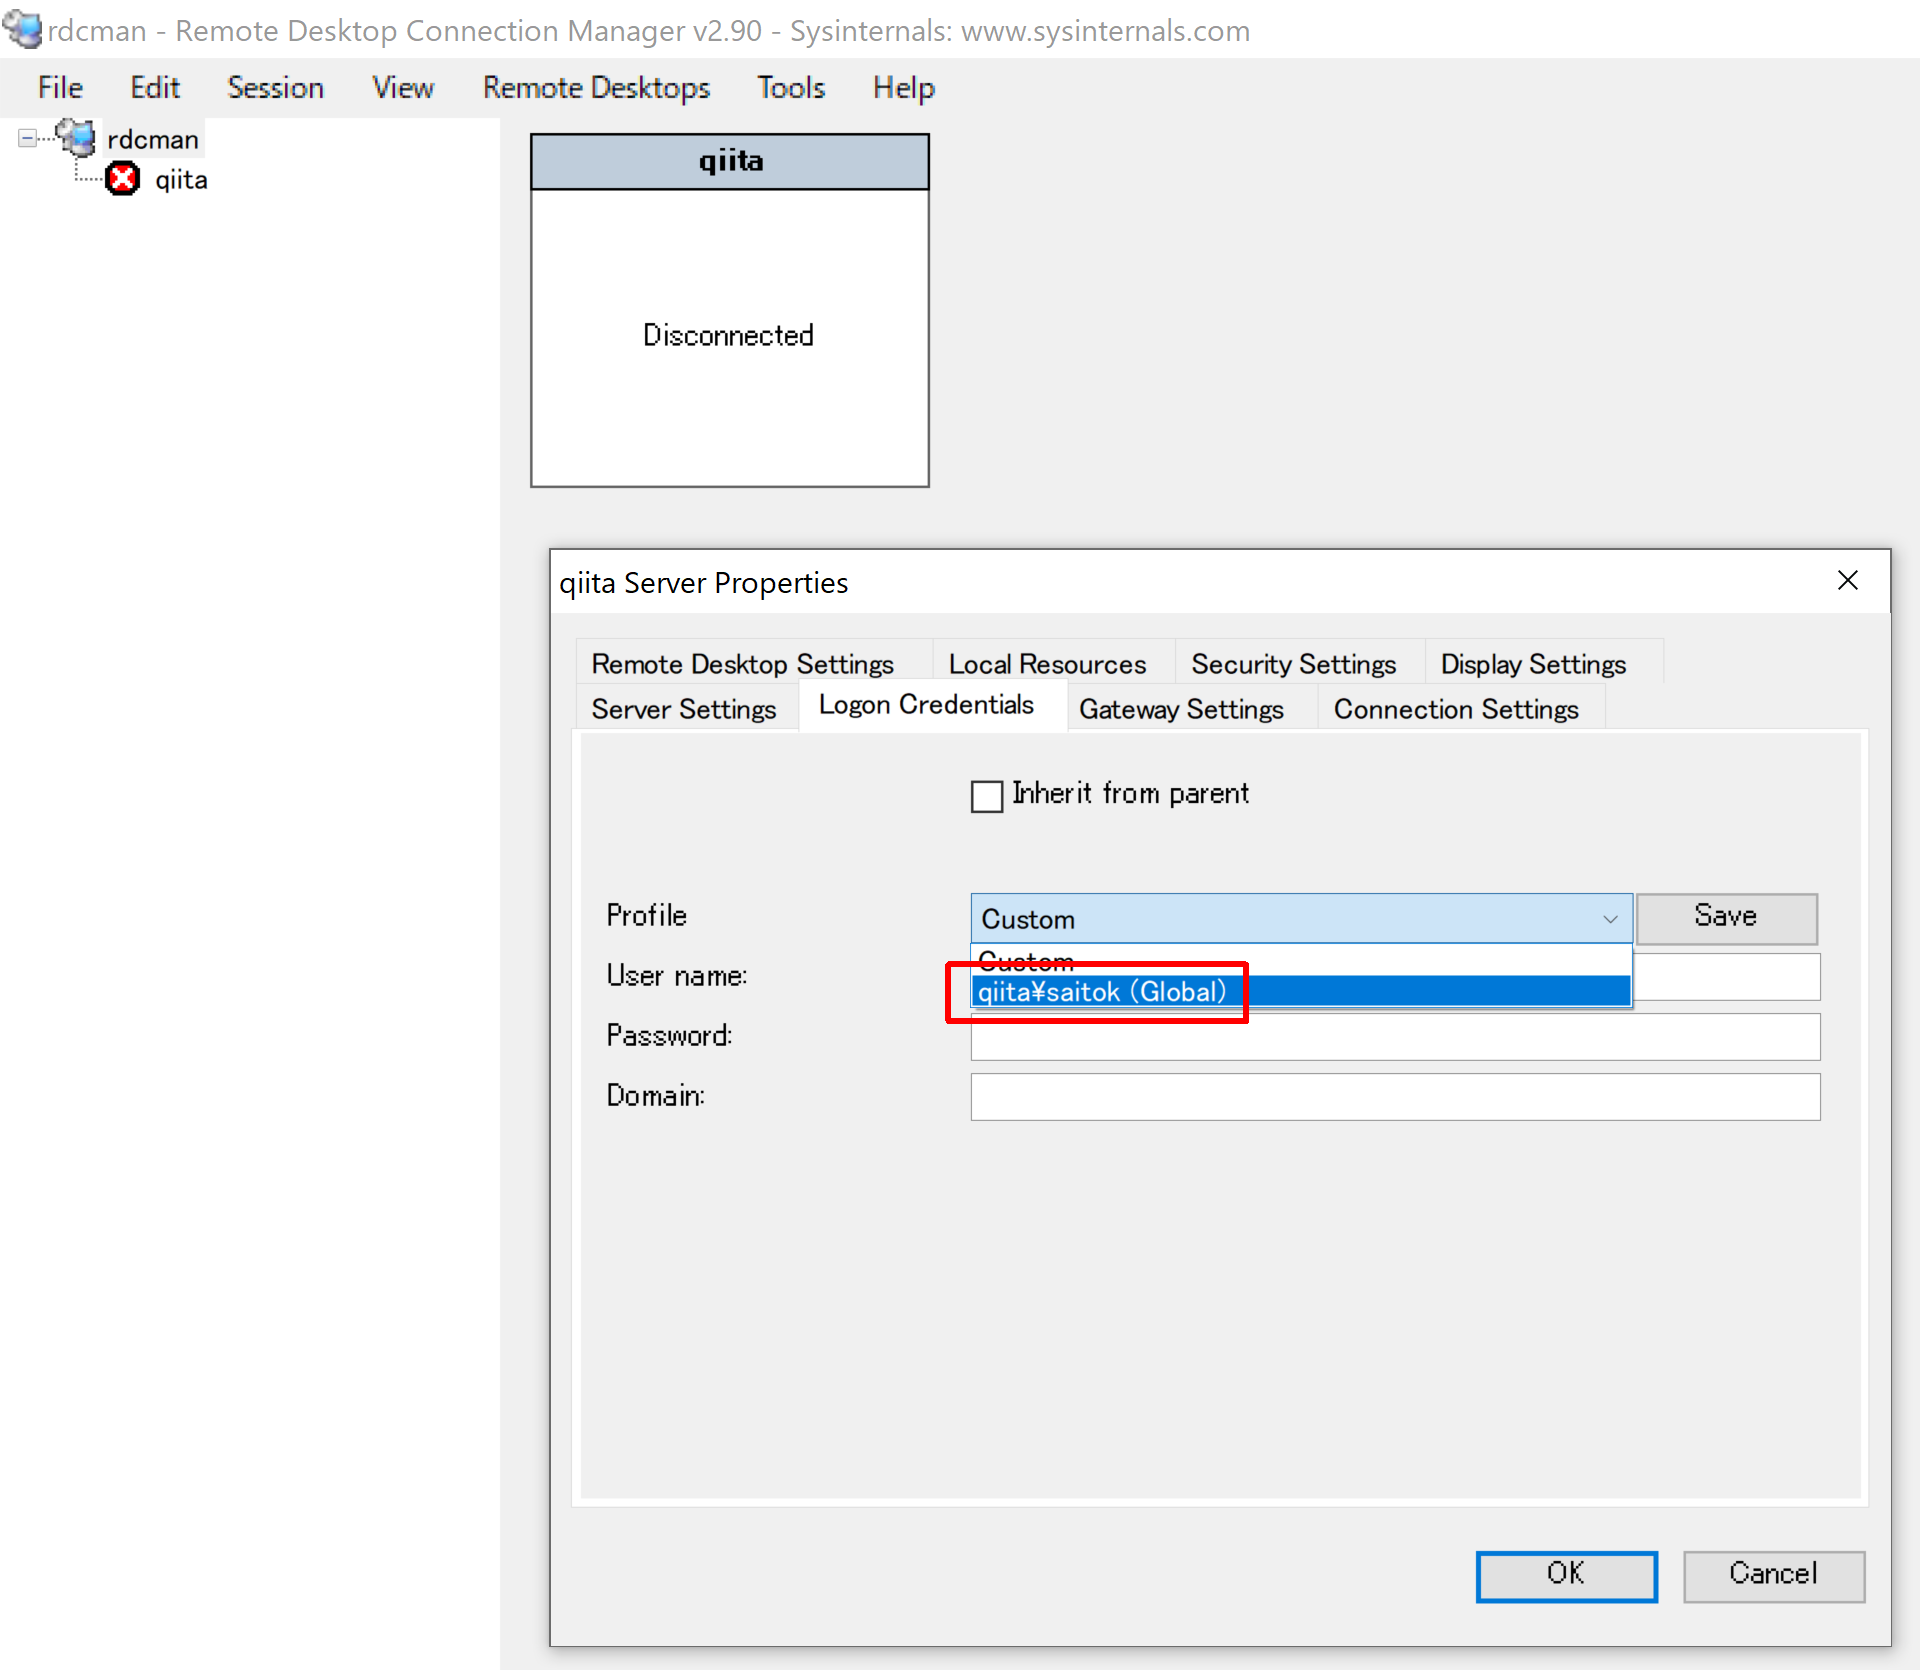The width and height of the screenshot is (1920, 1670).
Task: Collapse the rdcman tree node
Action: click(x=27, y=138)
